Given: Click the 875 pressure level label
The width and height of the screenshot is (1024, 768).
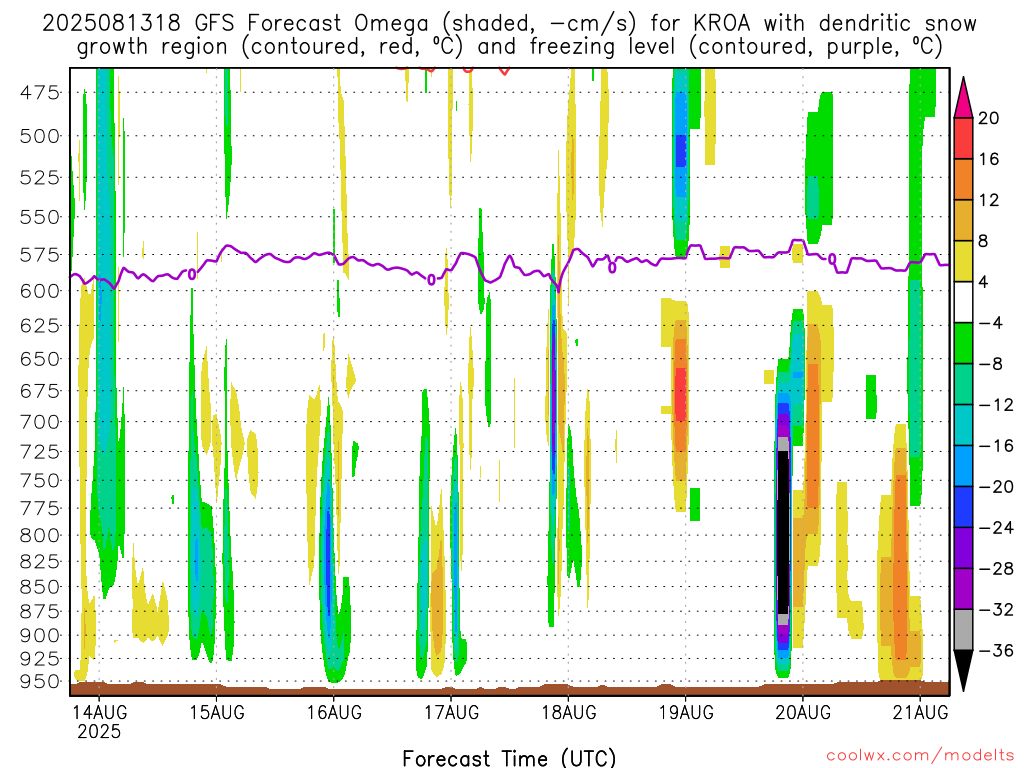Looking at the screenshot, I should coord(40,612).
